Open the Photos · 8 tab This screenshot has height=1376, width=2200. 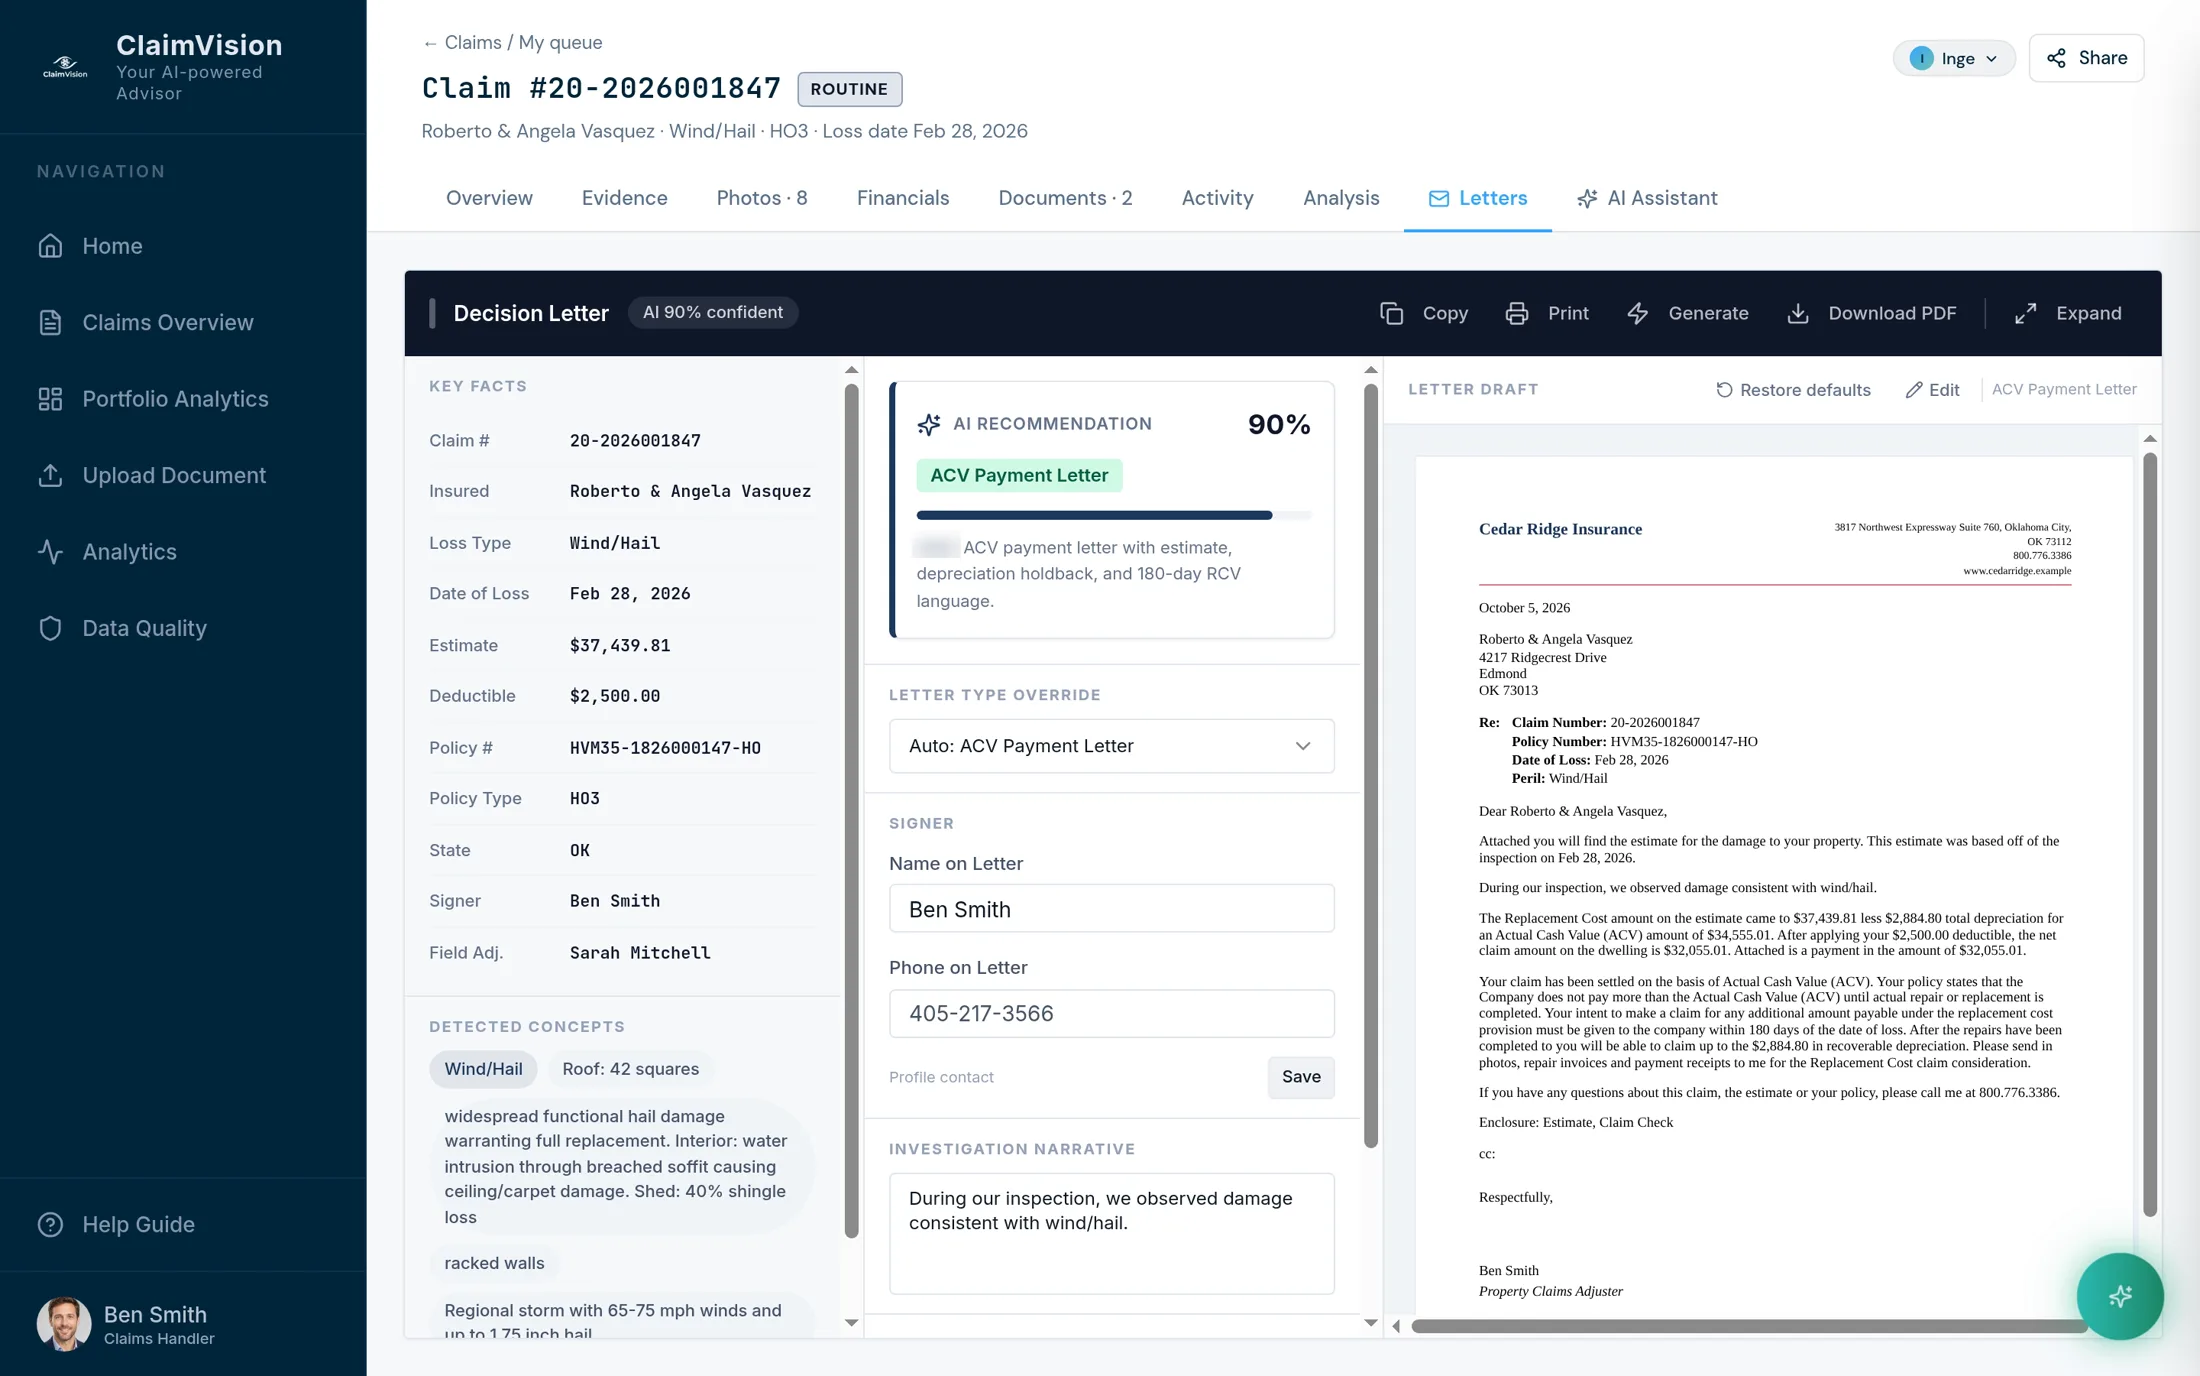(x=762, y=198)
